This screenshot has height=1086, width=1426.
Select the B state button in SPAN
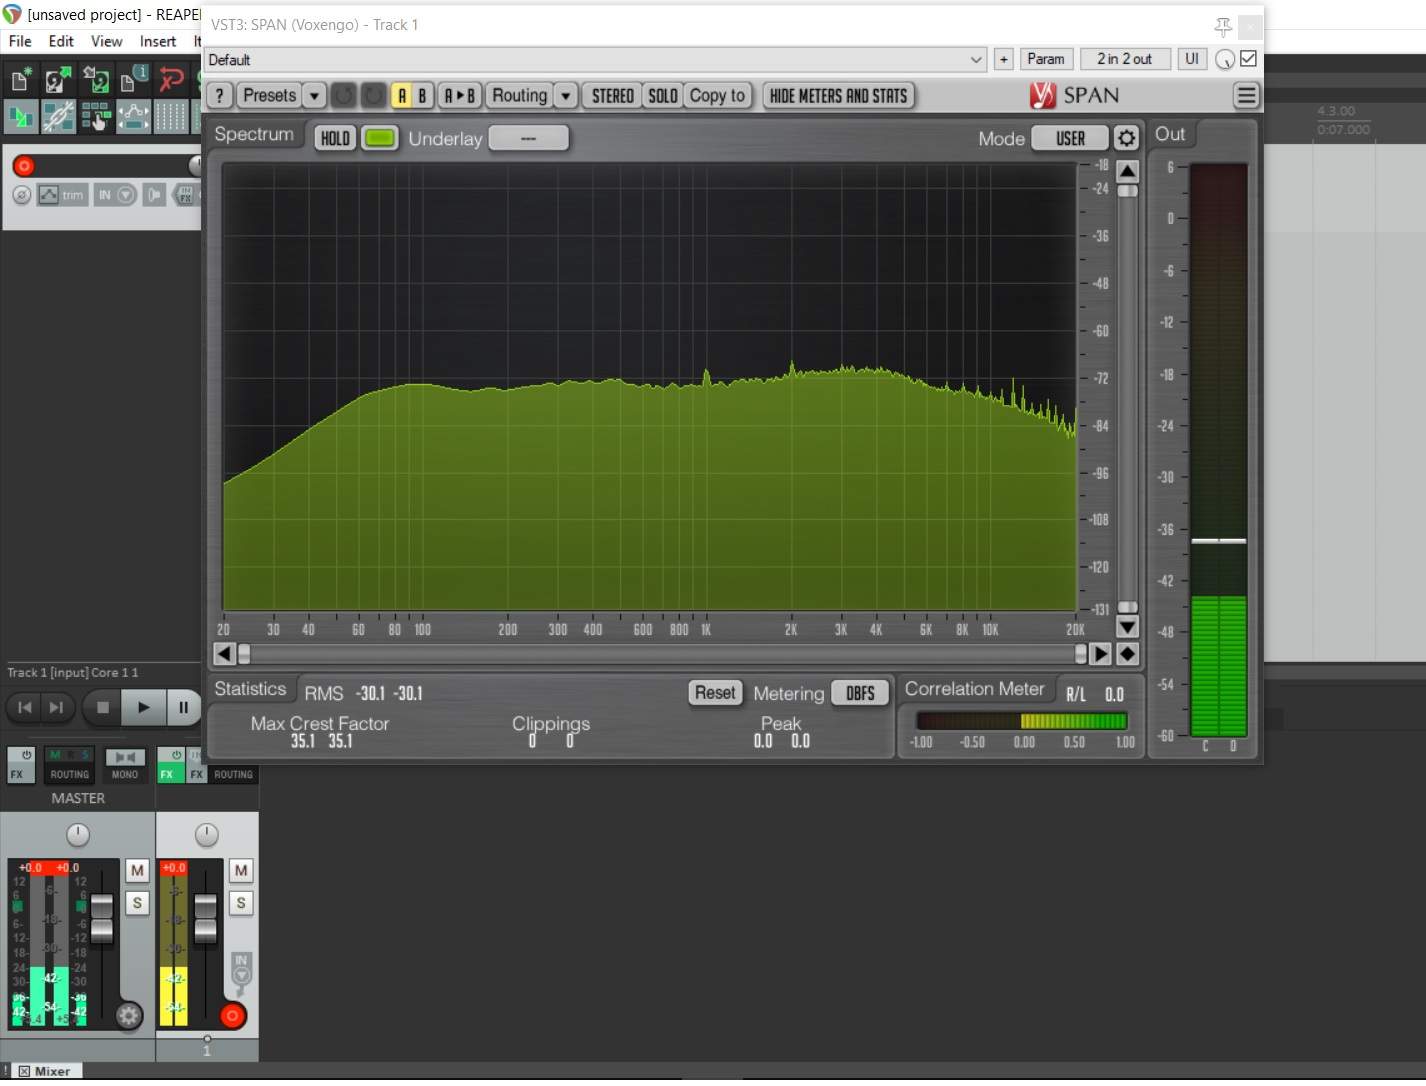click(x=422, y=96)
